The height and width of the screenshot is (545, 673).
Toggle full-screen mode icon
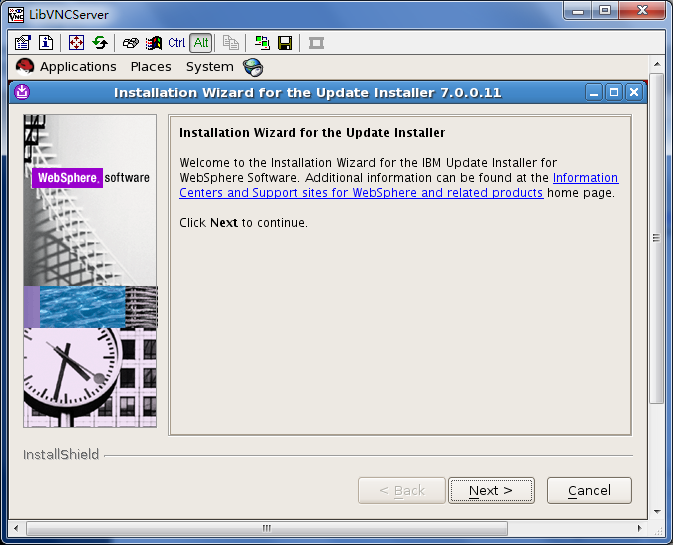[x=76, y=43]
